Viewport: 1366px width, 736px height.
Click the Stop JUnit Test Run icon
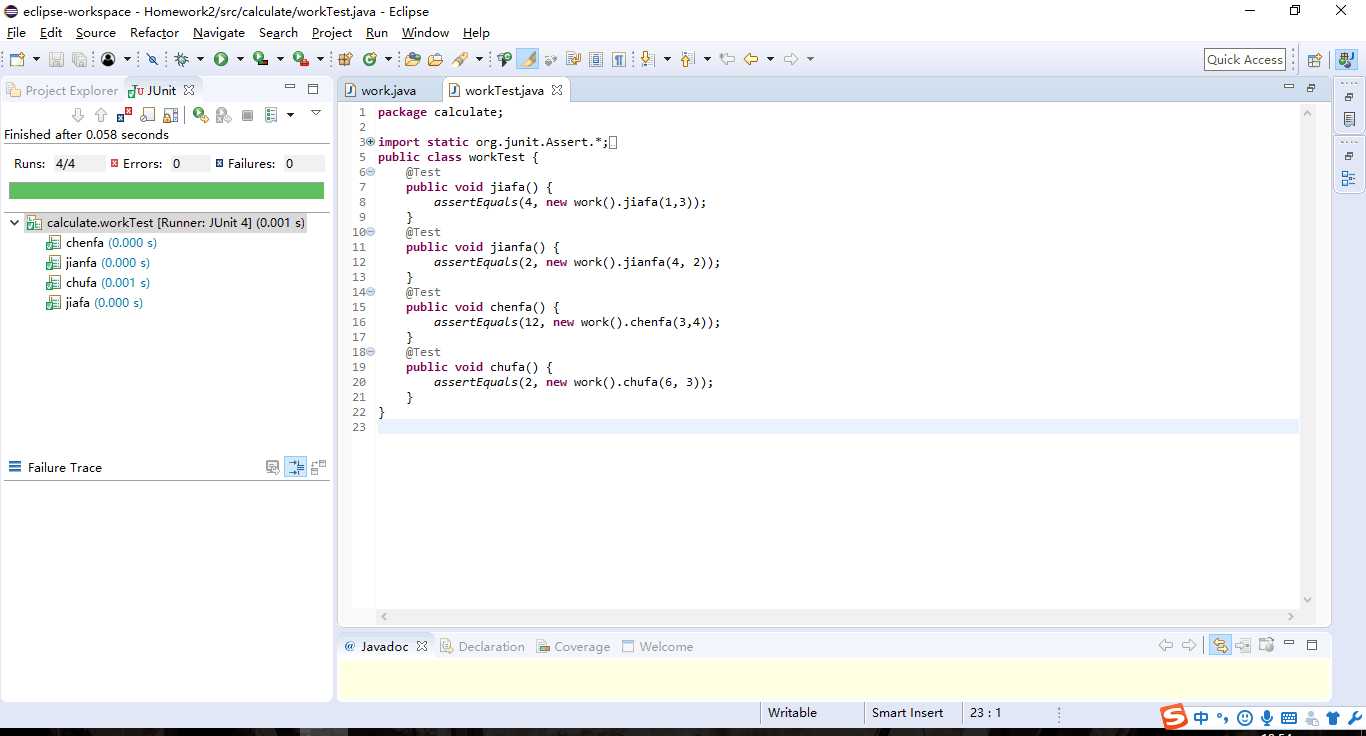[x=248, y=115]
